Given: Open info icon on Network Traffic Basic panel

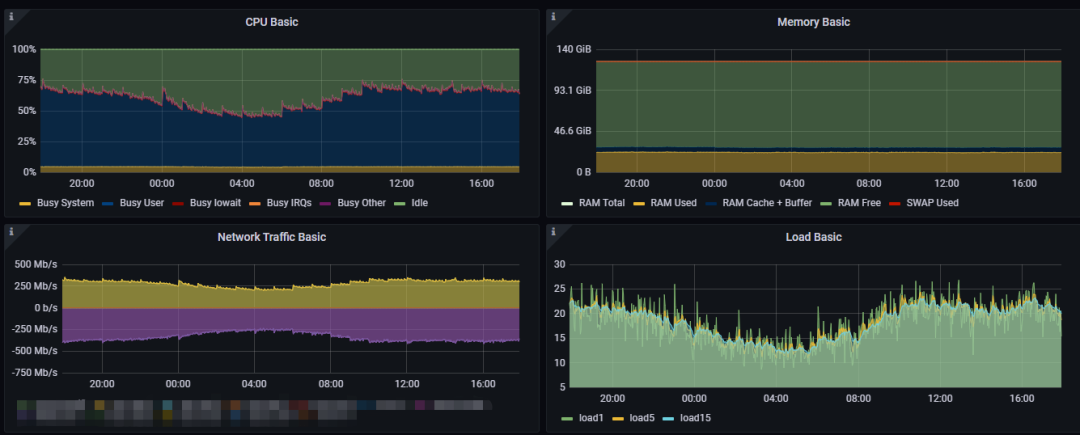Looking at the screenshot, I should point(12,231).
